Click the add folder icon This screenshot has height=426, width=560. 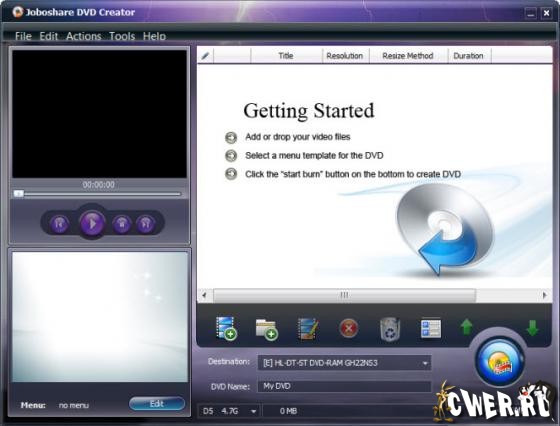[x=267, y=329]
